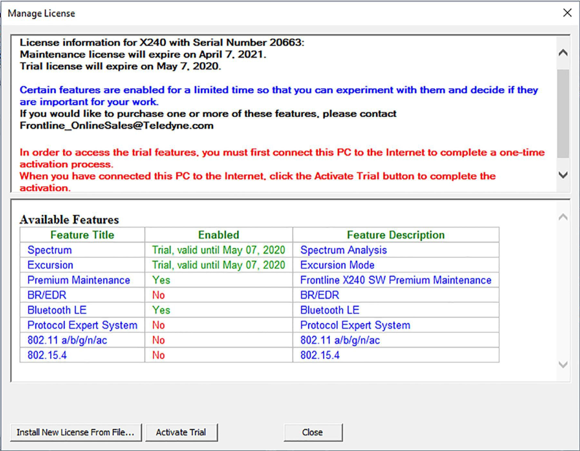Select the Bluetooth LE feature title cell

(x=82, y=310)
